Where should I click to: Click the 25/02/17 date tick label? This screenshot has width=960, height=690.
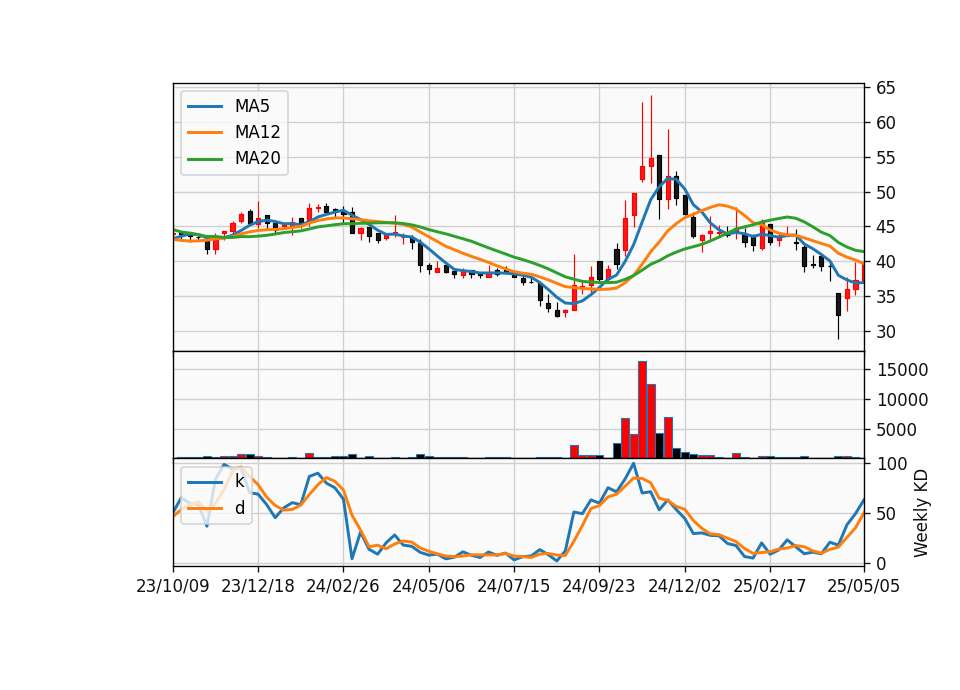click(770, 586)
